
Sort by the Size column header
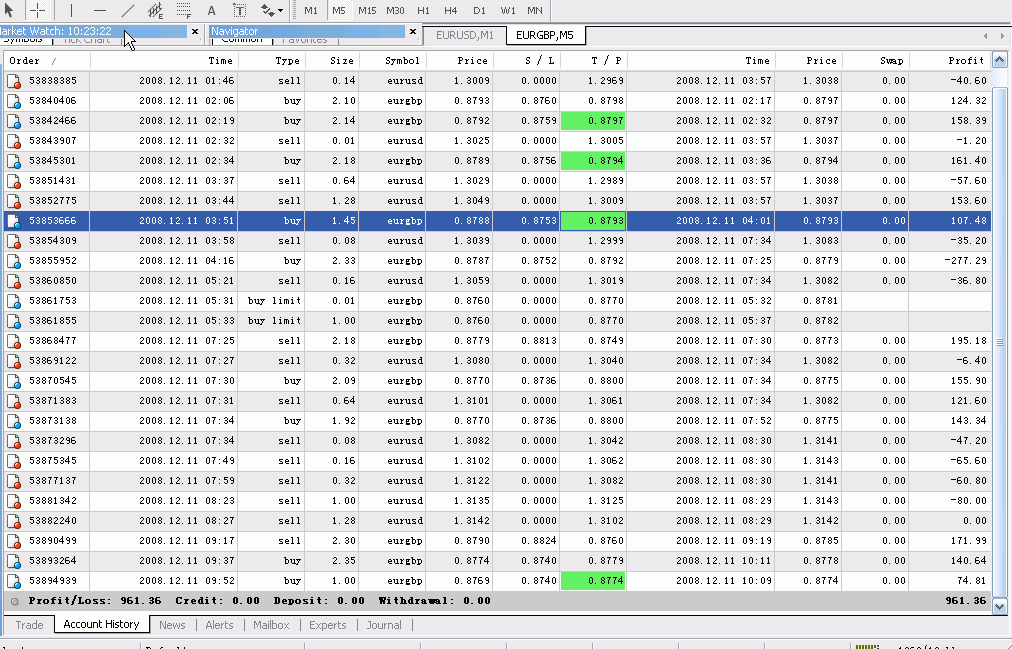332,61
